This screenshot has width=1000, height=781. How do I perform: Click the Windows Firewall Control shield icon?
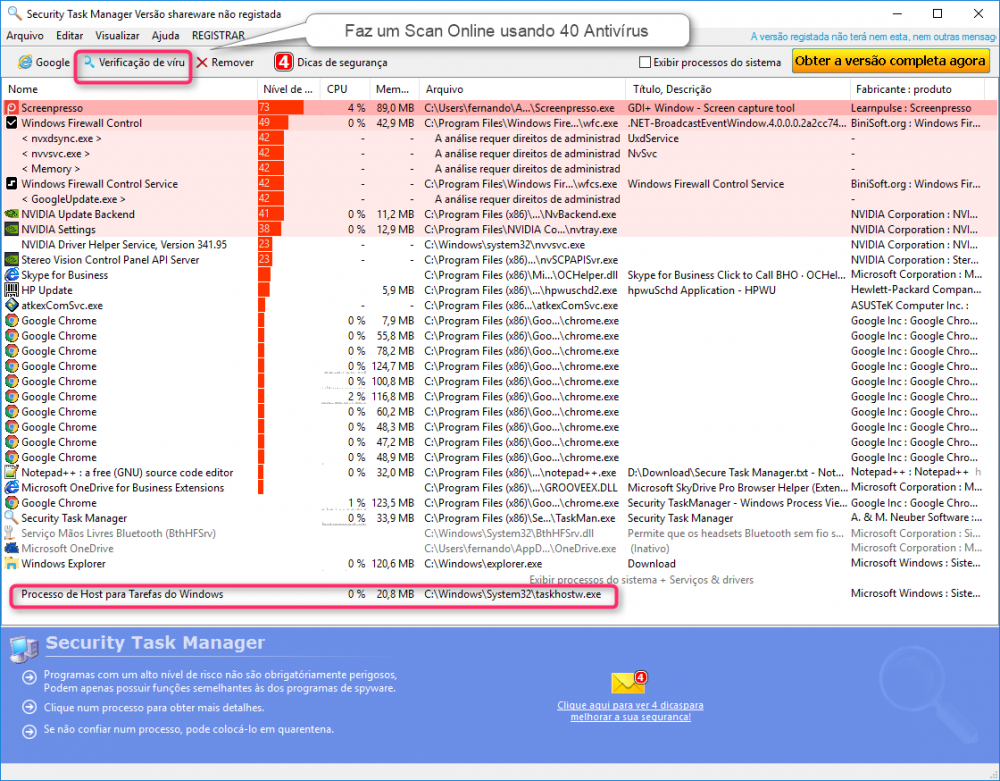click(x=9, y=122)
